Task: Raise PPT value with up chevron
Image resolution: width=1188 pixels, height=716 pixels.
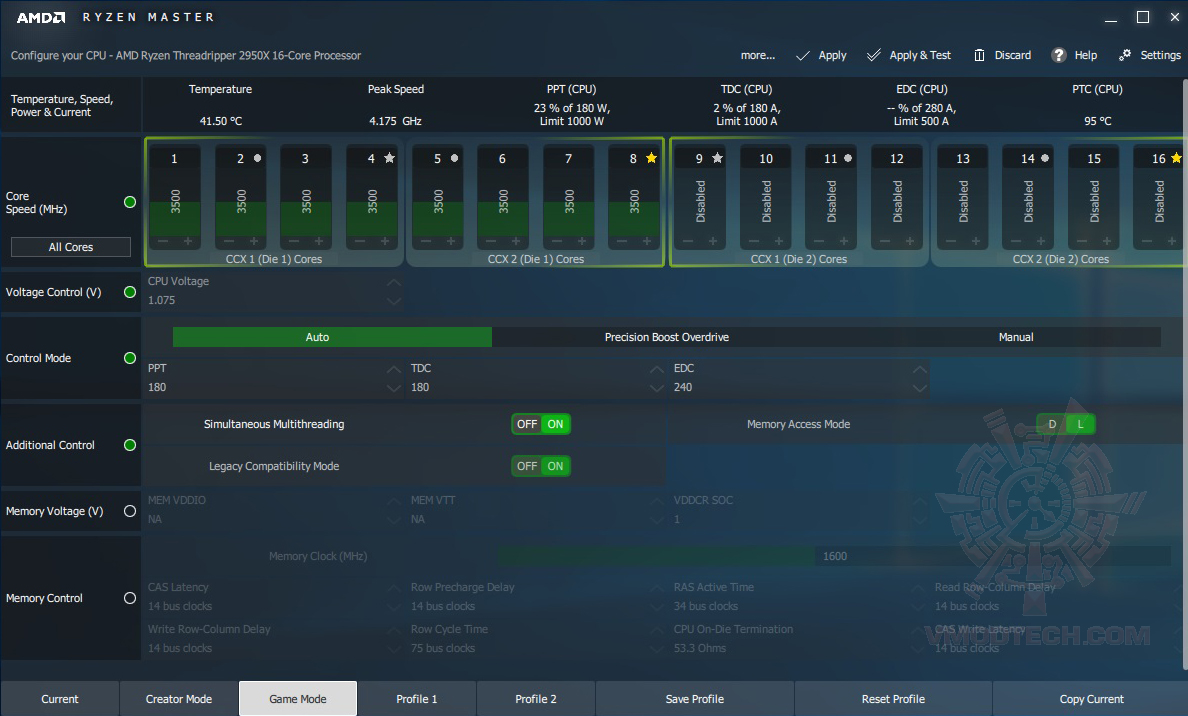Action: tap(394, 369)
